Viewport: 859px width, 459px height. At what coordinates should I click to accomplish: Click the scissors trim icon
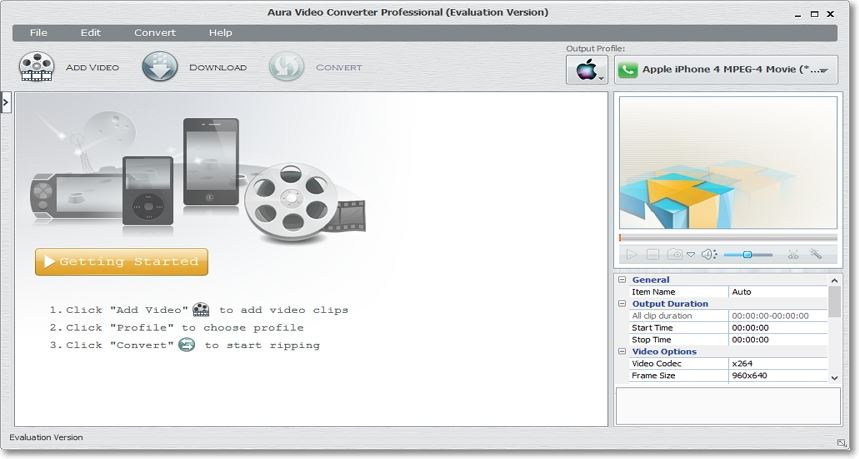(x=793, y=255)
